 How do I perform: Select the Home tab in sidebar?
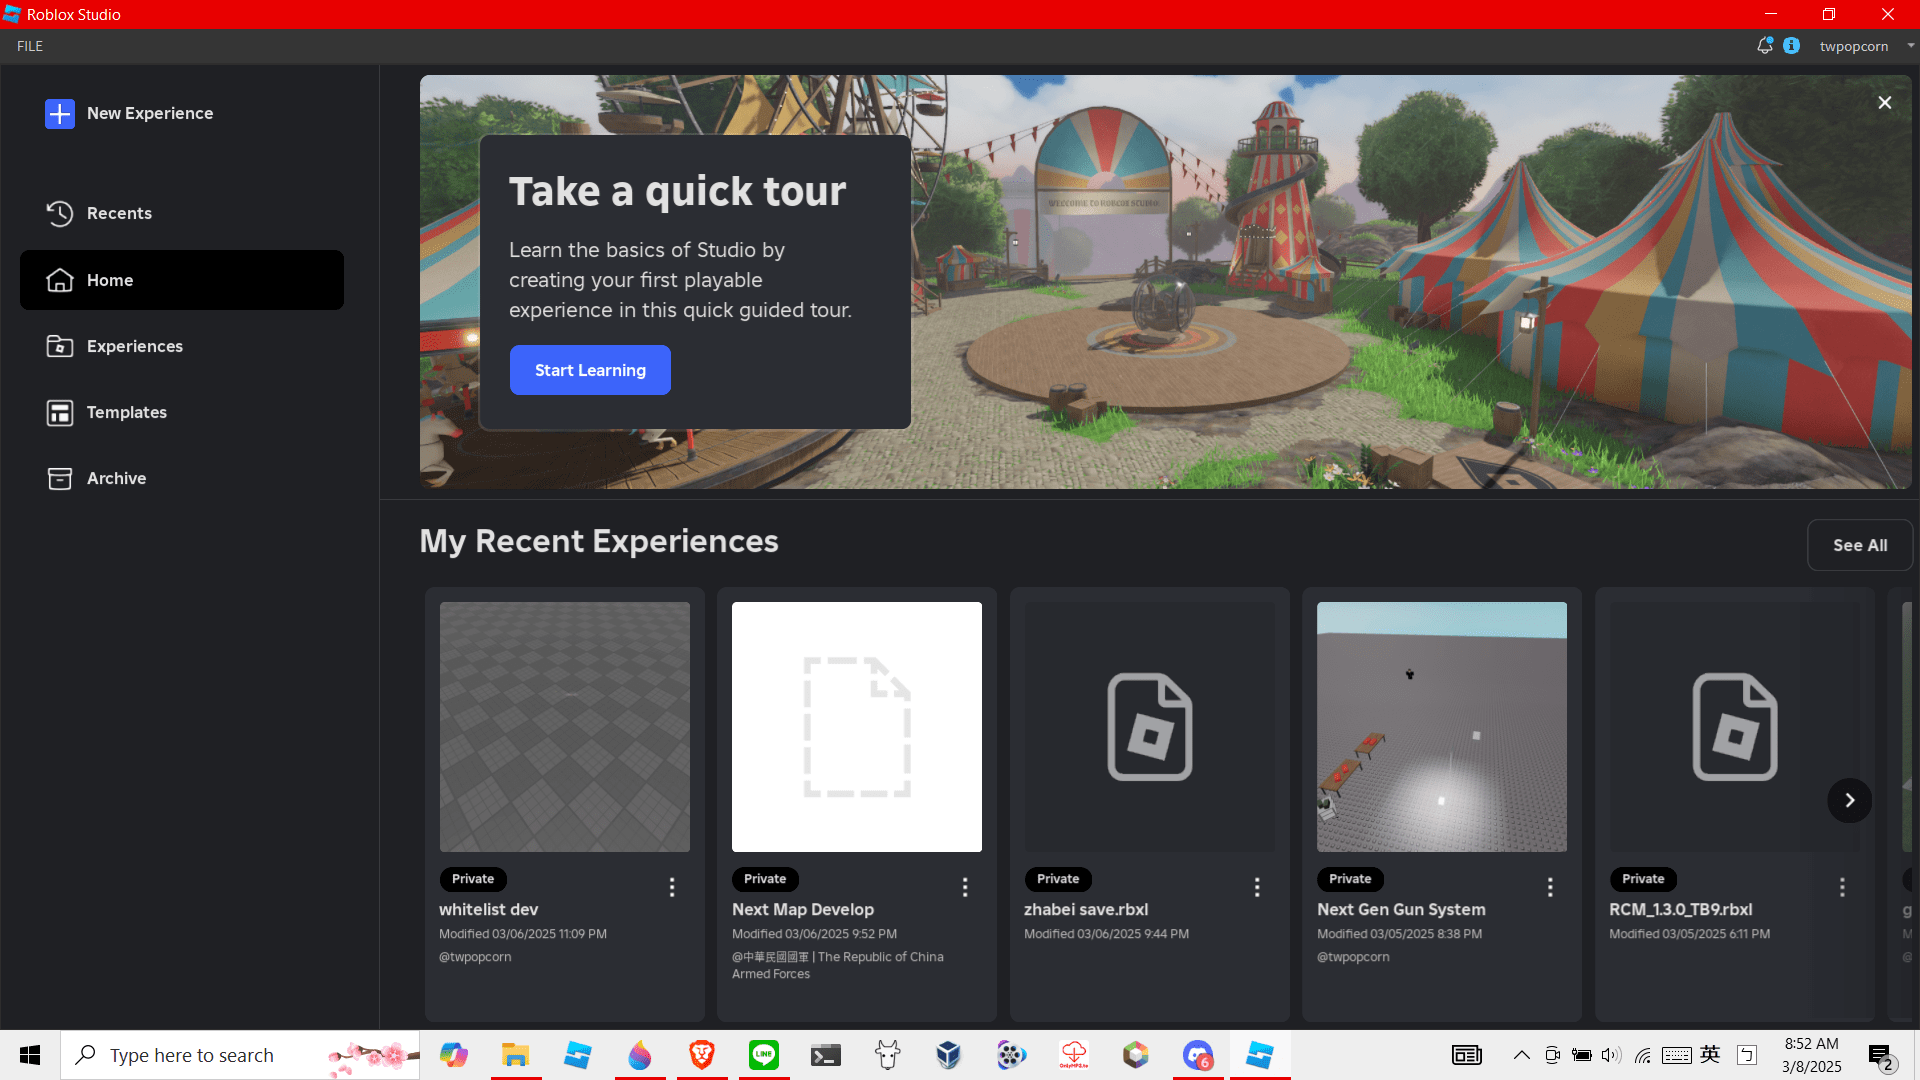[x=182, y=280]
